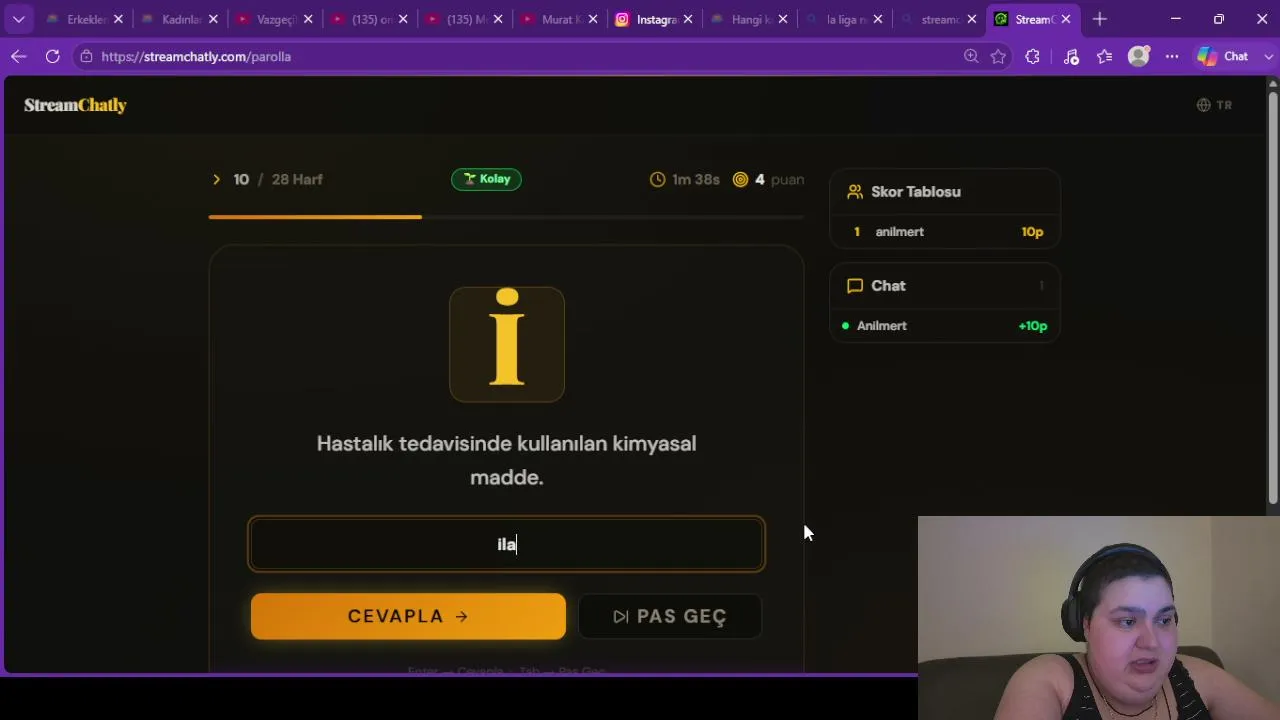Screen dimensions: 1280x720
Task: Open browser settings and more menu
Action: (x=1172, y=57)
